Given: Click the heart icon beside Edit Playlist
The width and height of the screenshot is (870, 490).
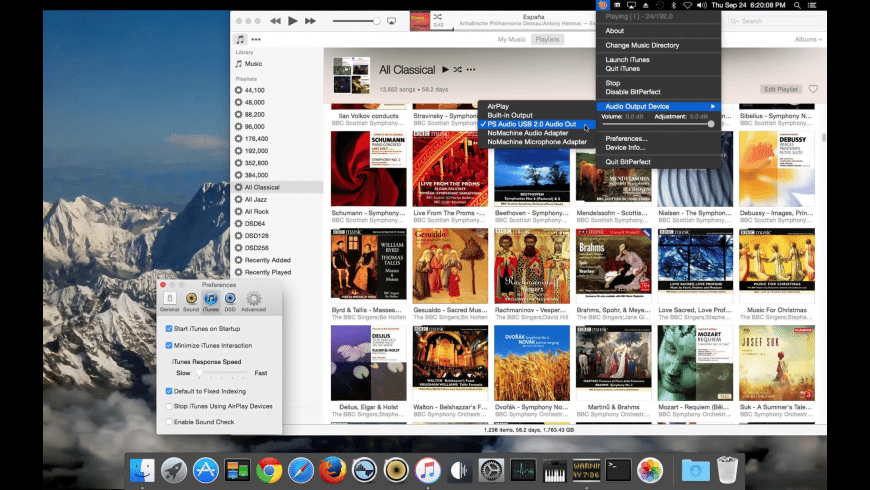Looking at the screenshot, I should click(813, 89).
